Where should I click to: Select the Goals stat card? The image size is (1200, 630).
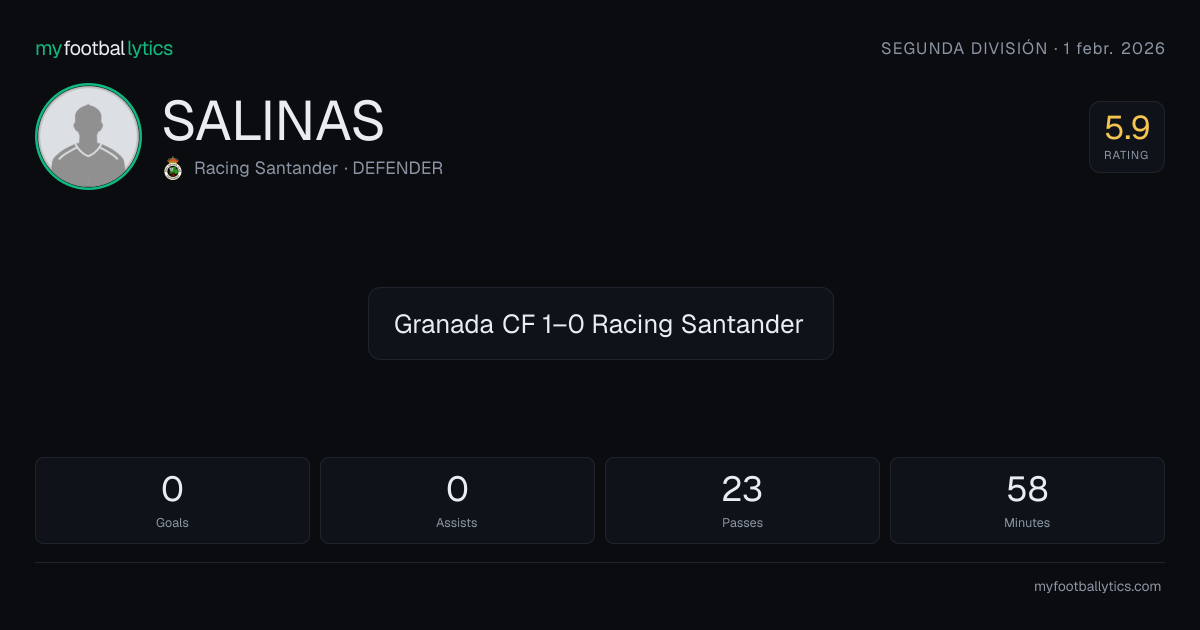(172, 500)
